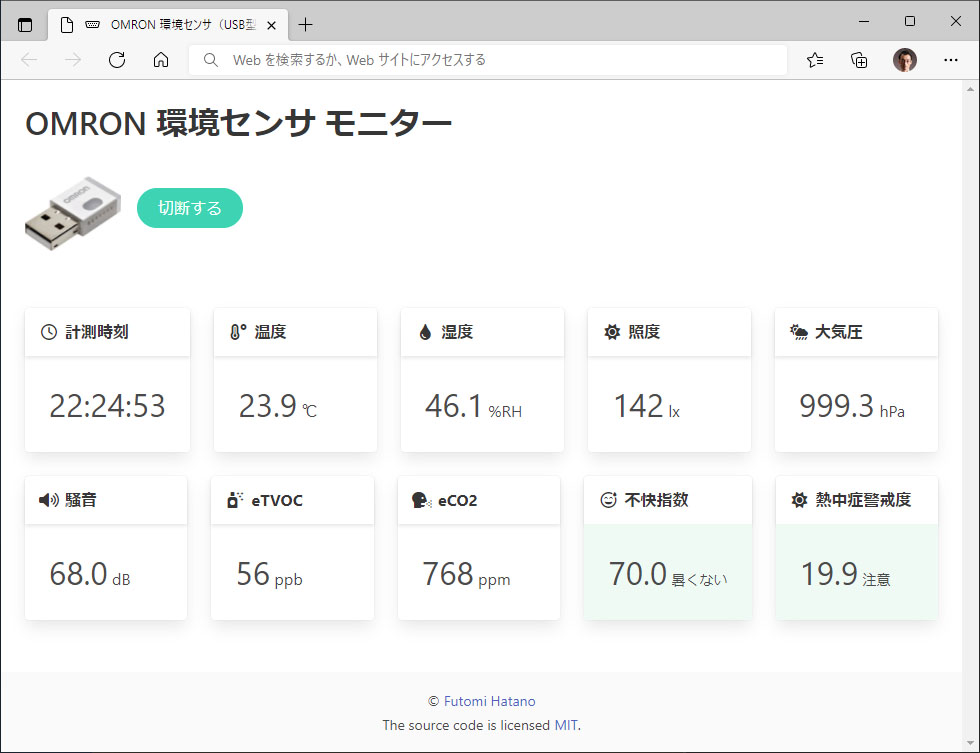Viewport: 980px width, 753px height.
Task: Click the sun icon beside 照度
Action: [x=612, y=332]
